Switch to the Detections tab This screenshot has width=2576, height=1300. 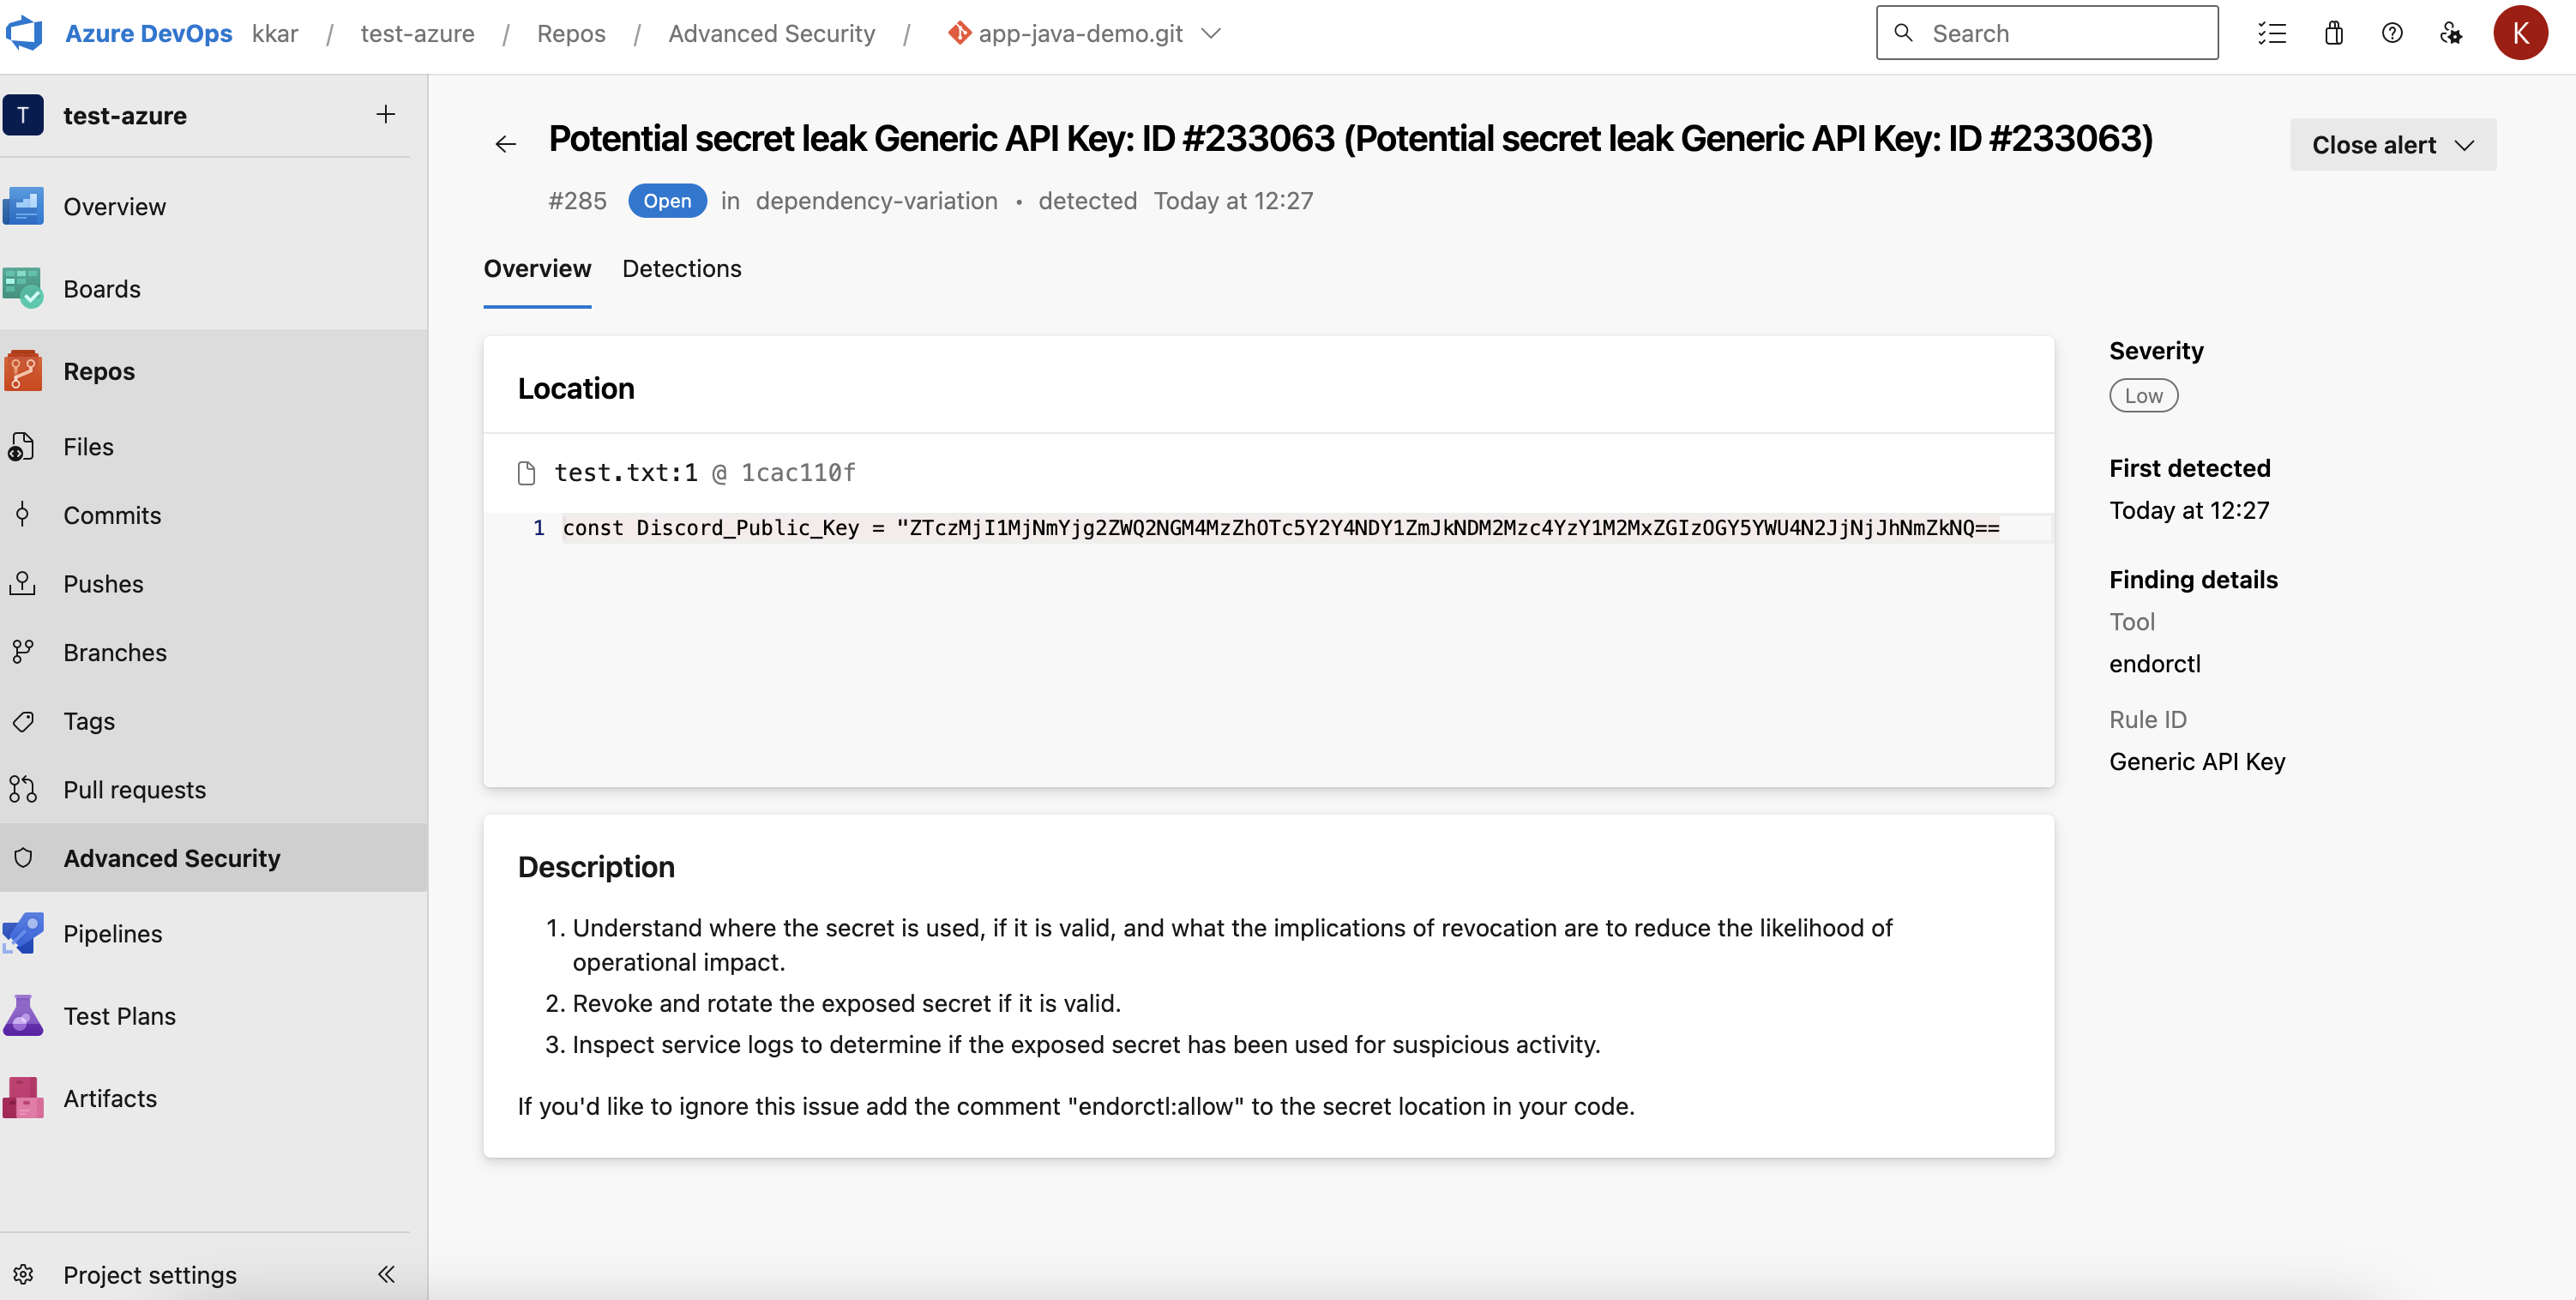(x=682, y=269)
